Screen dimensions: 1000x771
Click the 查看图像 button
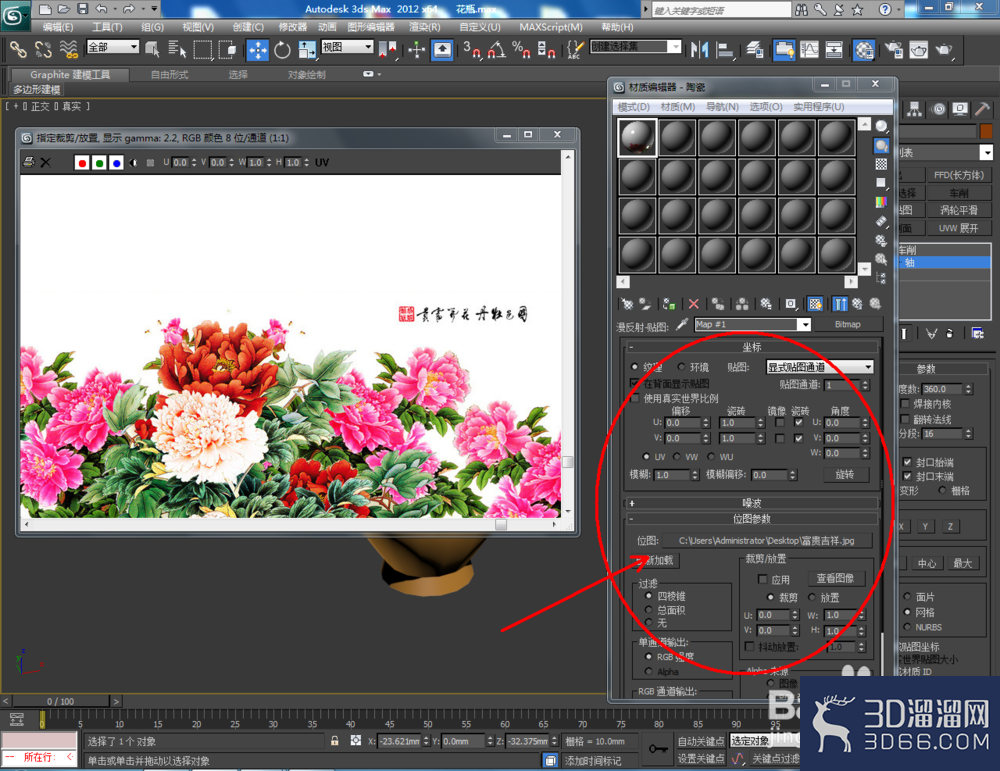click(x=835, y=578)
